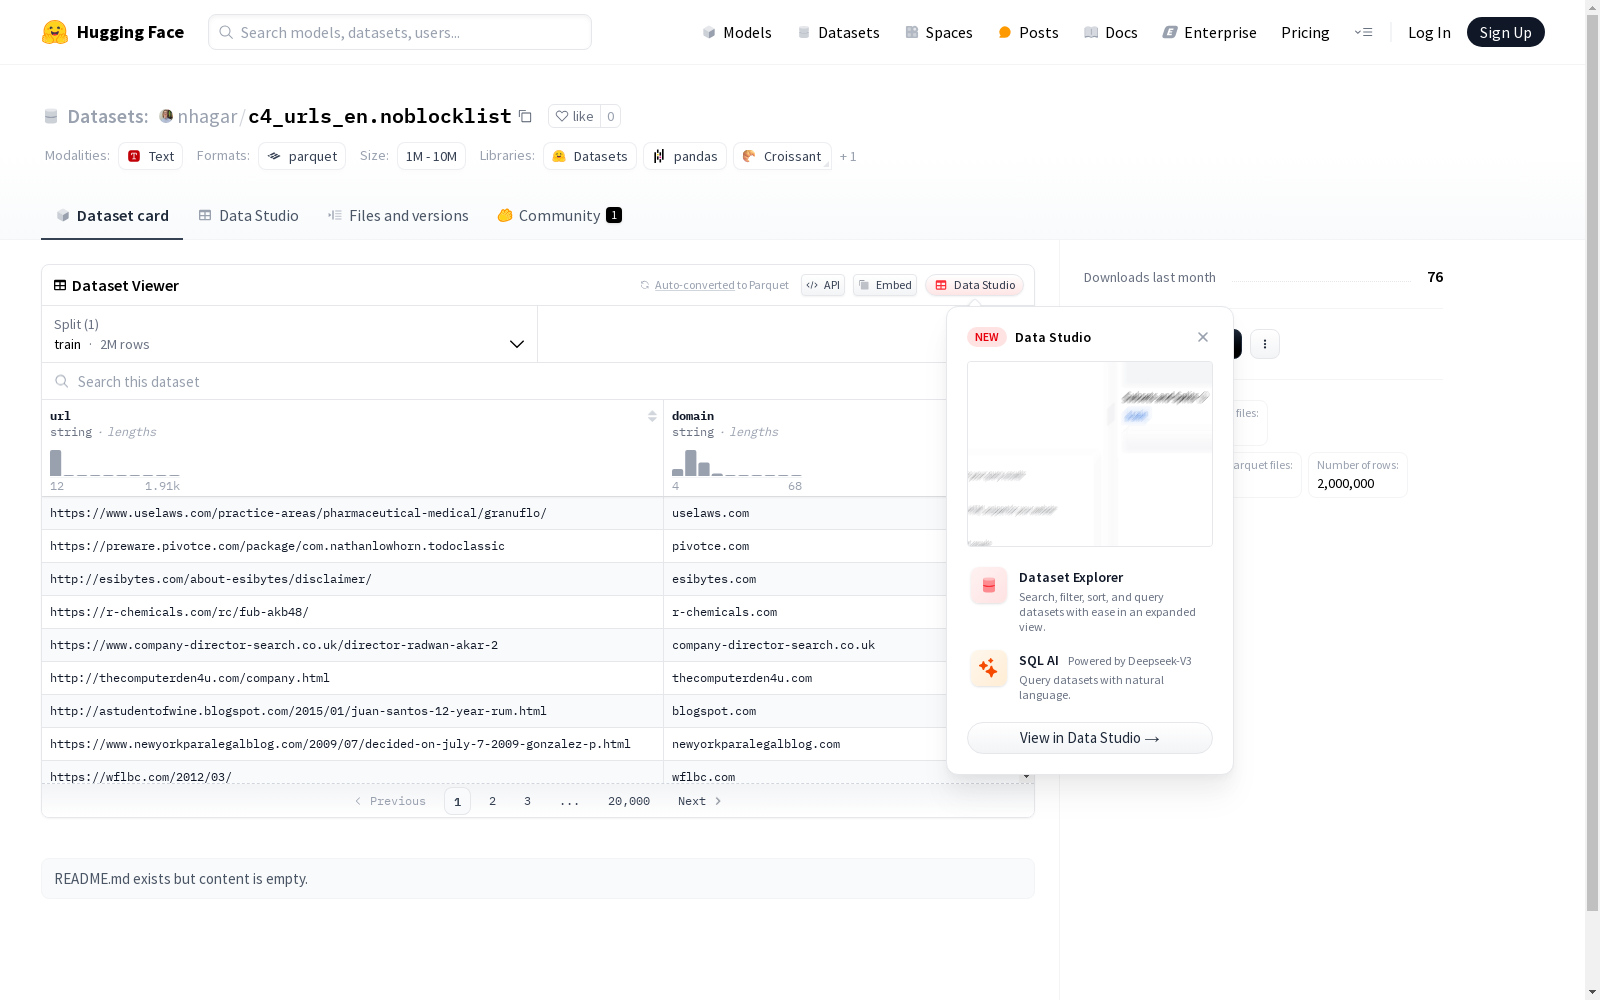Open Spaces in the navigation

point(939,32)
